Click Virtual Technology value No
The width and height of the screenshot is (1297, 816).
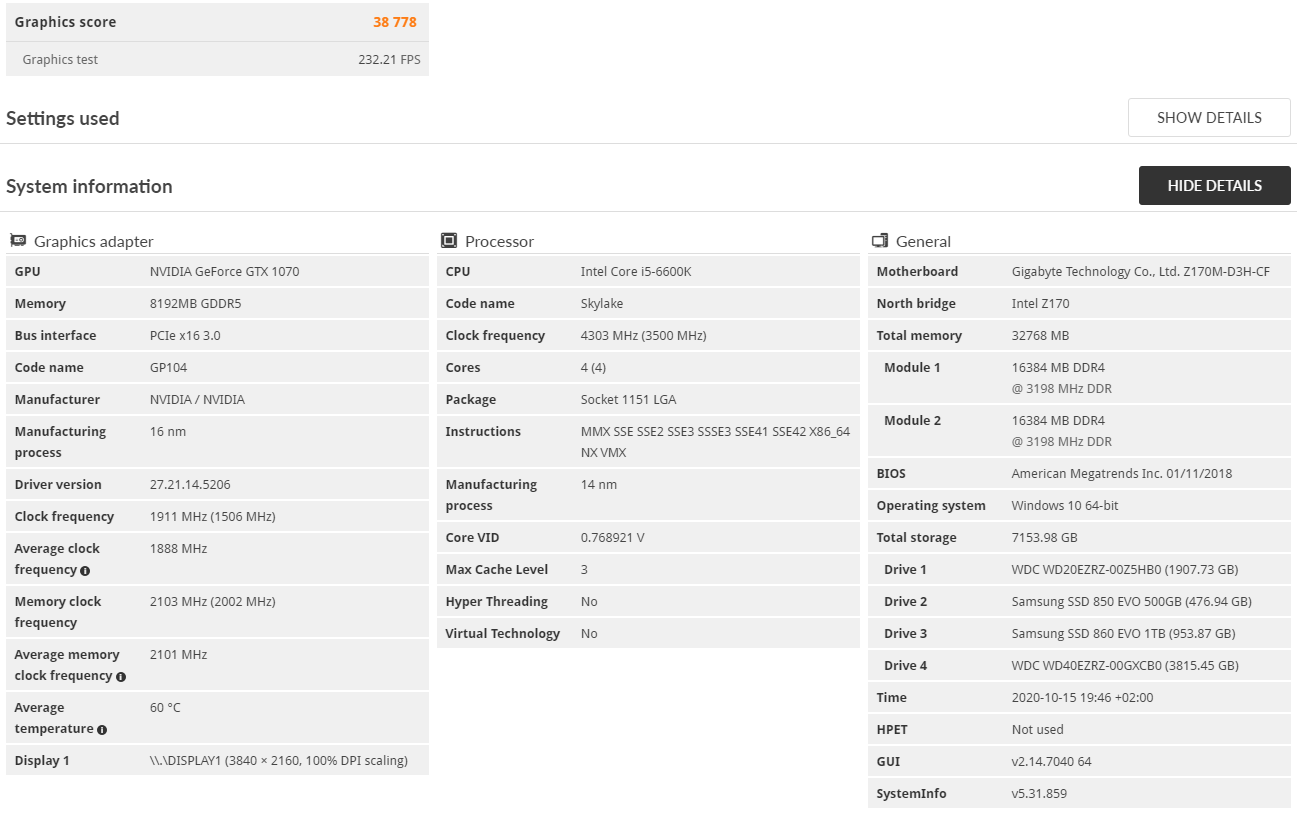tap(589, 633)
